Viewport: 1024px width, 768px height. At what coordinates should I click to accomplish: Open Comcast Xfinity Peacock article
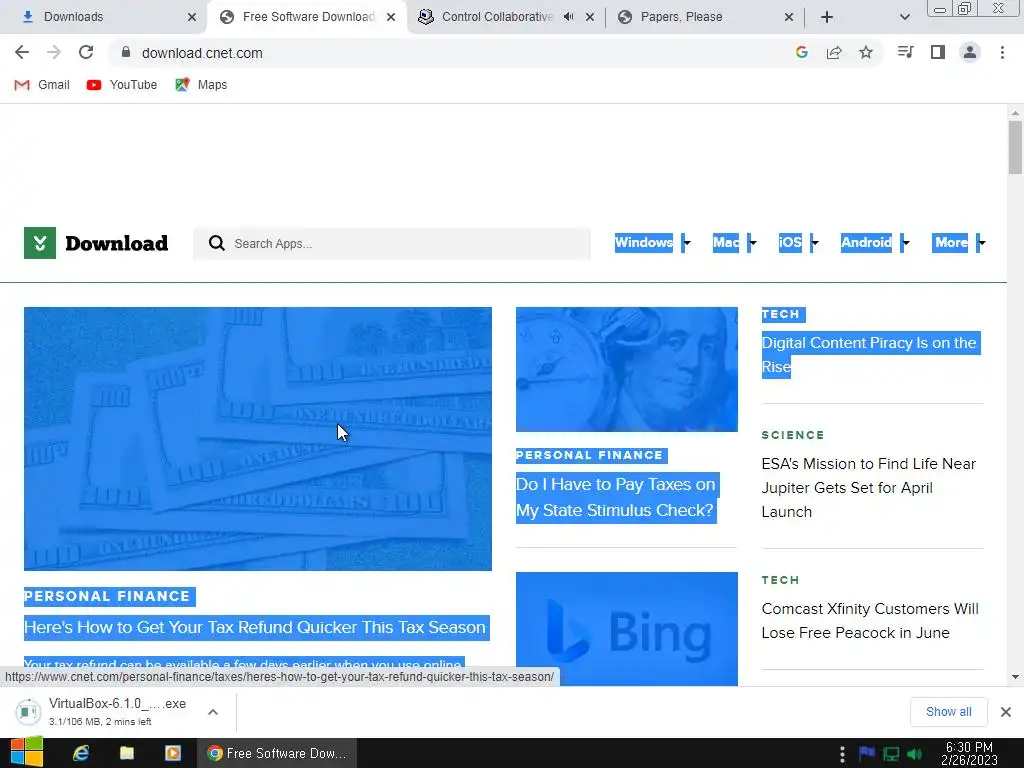(869, 620)
